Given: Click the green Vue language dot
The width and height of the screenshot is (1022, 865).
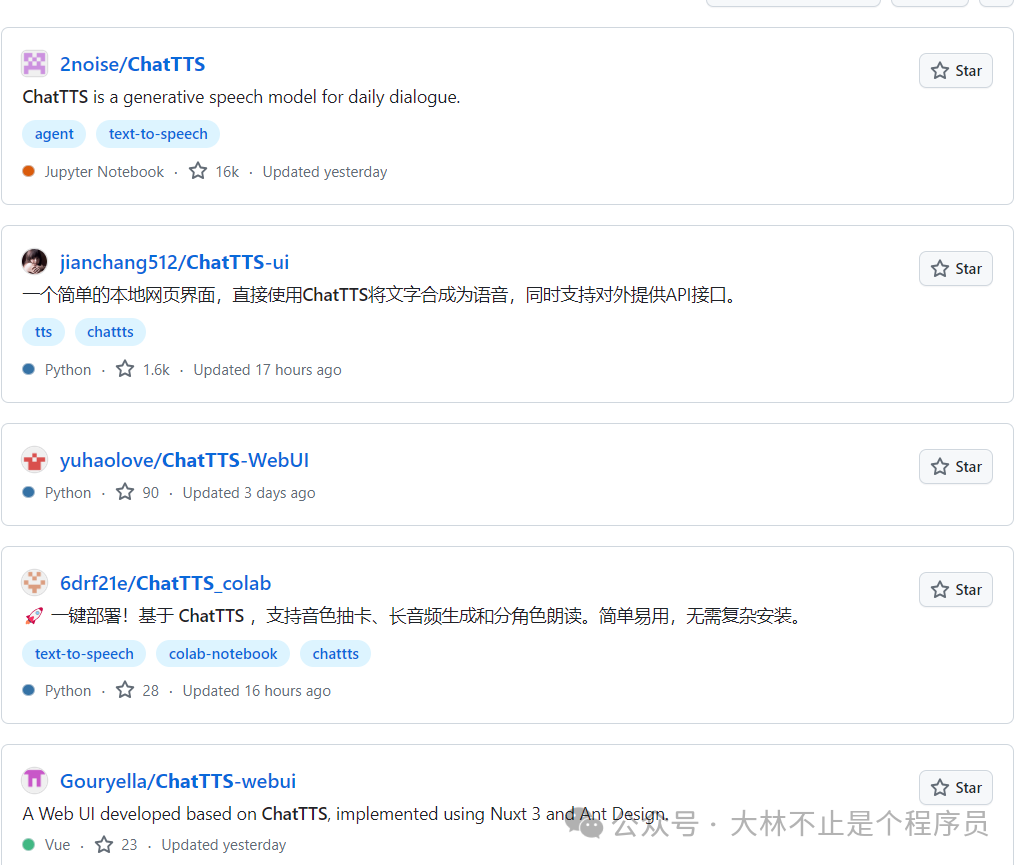Looking at the screenshot, I should point(29,844).
